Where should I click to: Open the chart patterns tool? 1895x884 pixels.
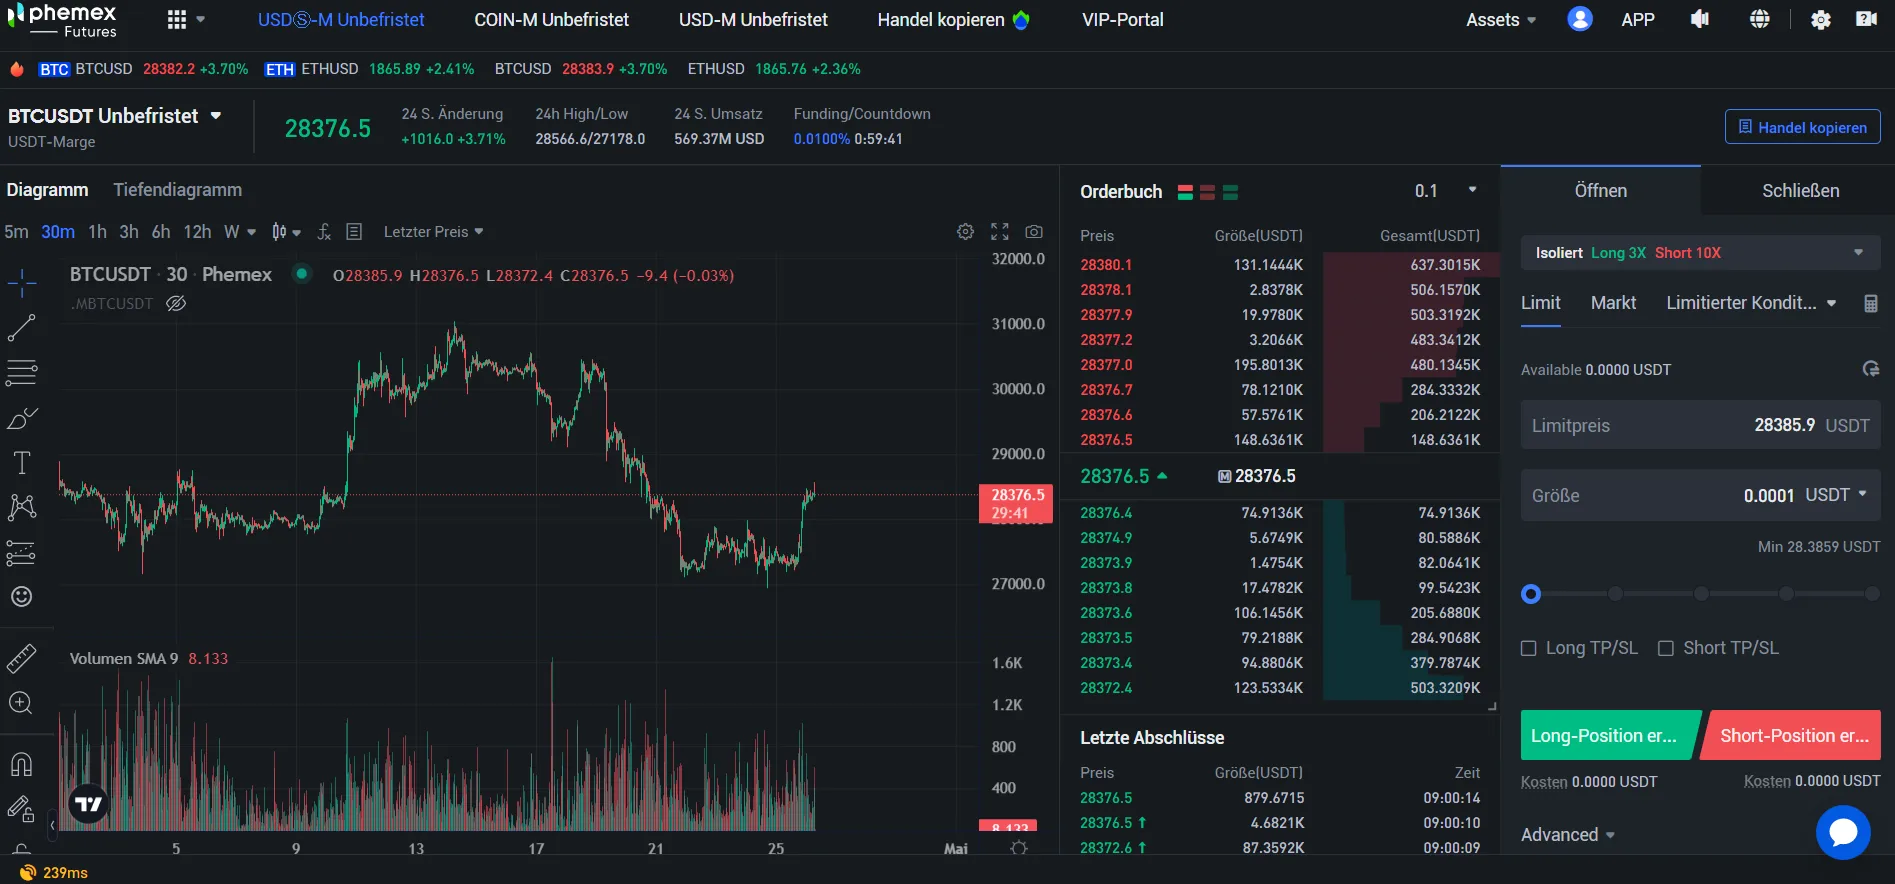21,507
